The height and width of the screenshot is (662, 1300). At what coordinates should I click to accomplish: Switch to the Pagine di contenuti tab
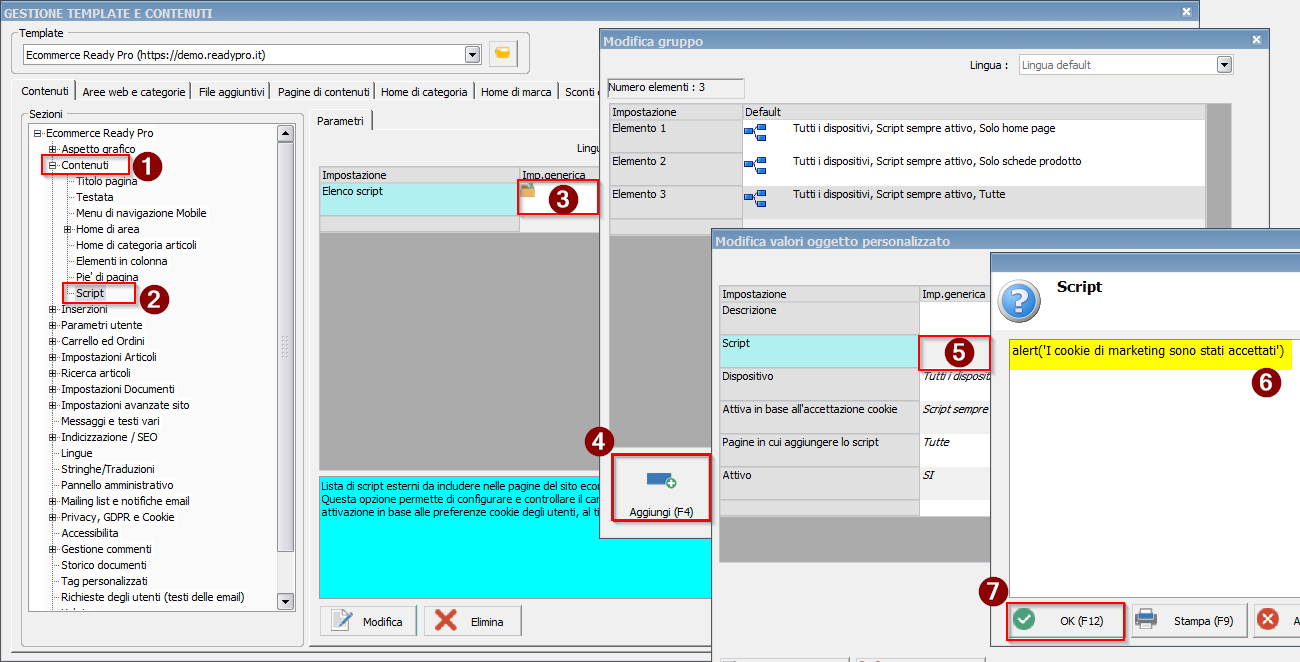tap(323, 92)
